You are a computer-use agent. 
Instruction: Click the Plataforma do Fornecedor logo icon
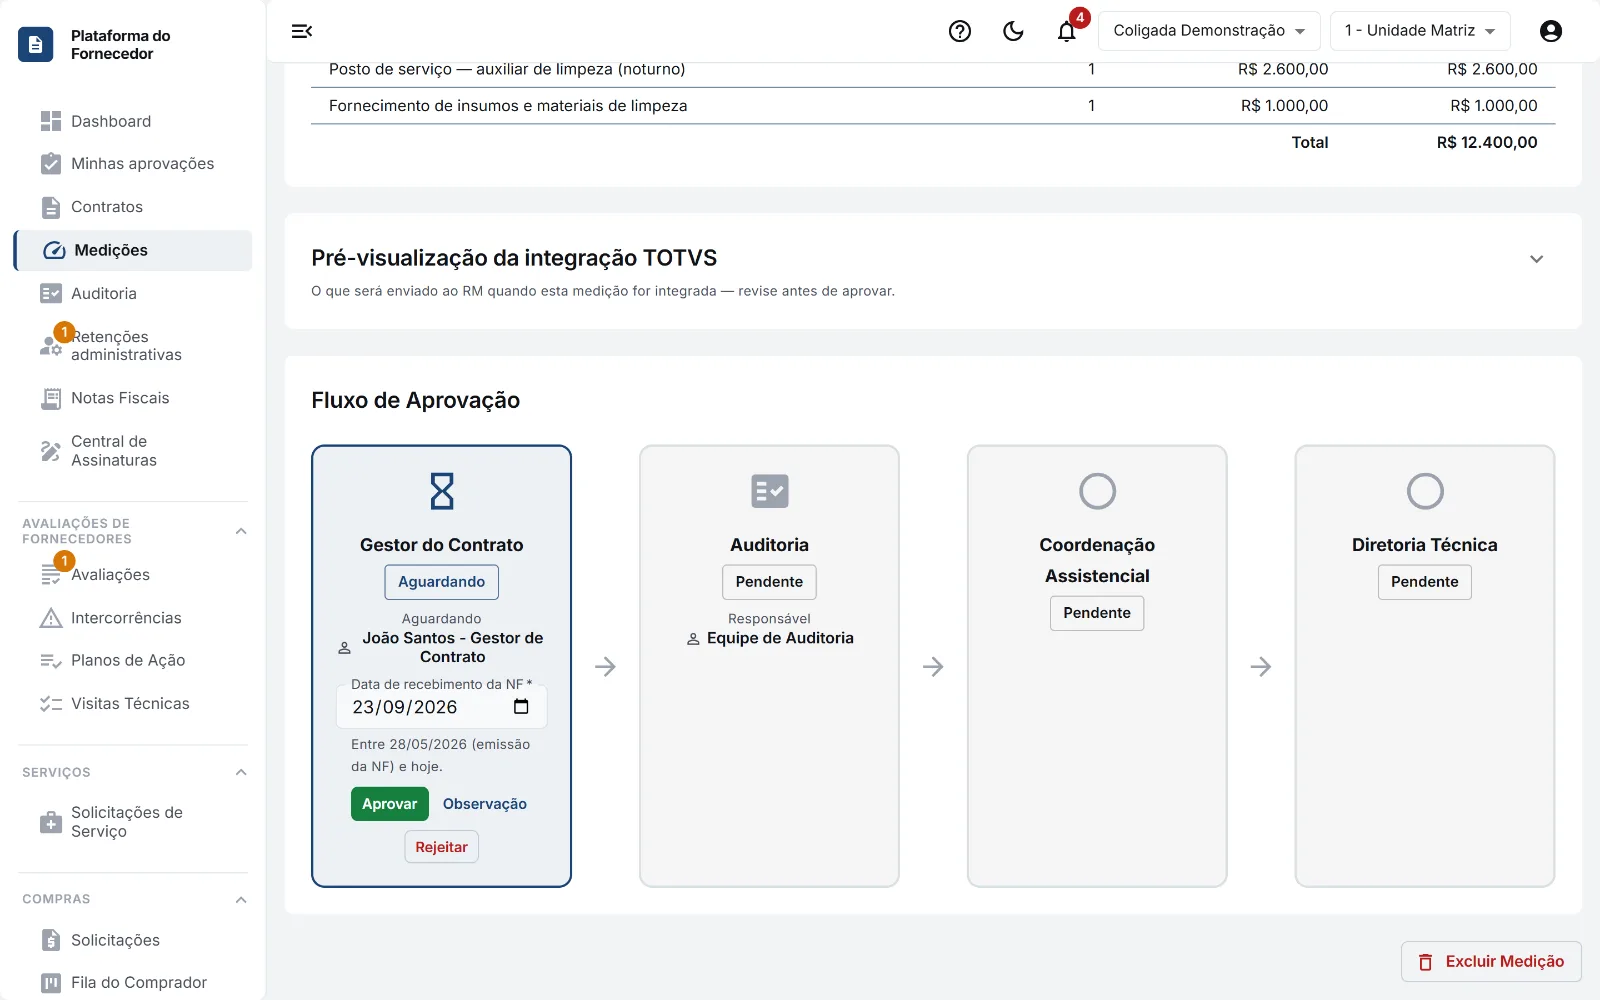coord(36,44)
